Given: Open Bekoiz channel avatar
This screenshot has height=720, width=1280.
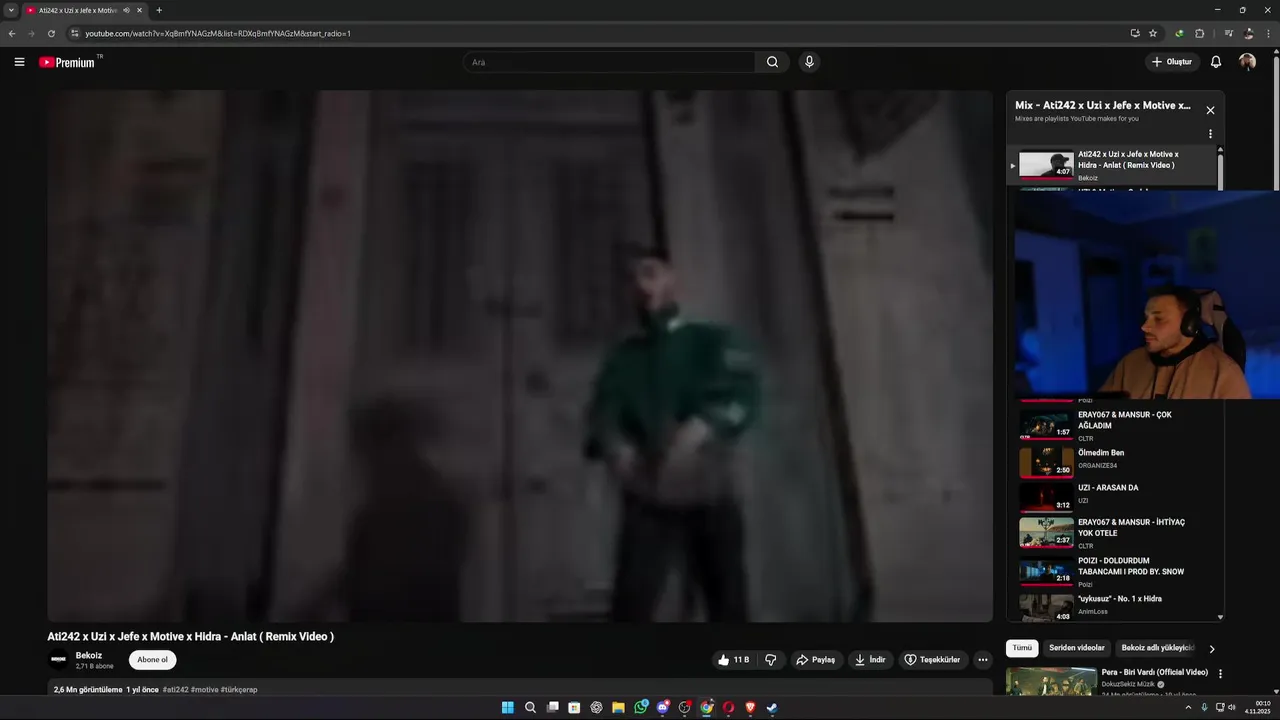Looking at the screenshot, I should tap(59, 660).
